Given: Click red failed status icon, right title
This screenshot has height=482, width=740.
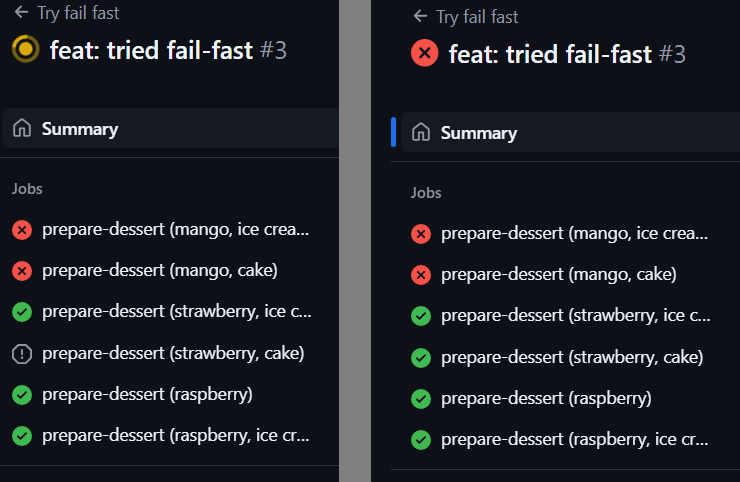Looking at the screenshot, I should pyautogui.click(x=425, y=53).
